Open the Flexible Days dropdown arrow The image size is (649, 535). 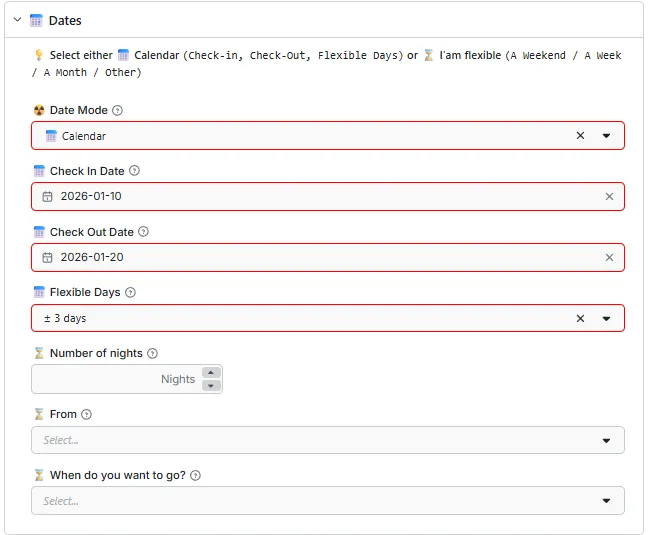pos(606,319)
